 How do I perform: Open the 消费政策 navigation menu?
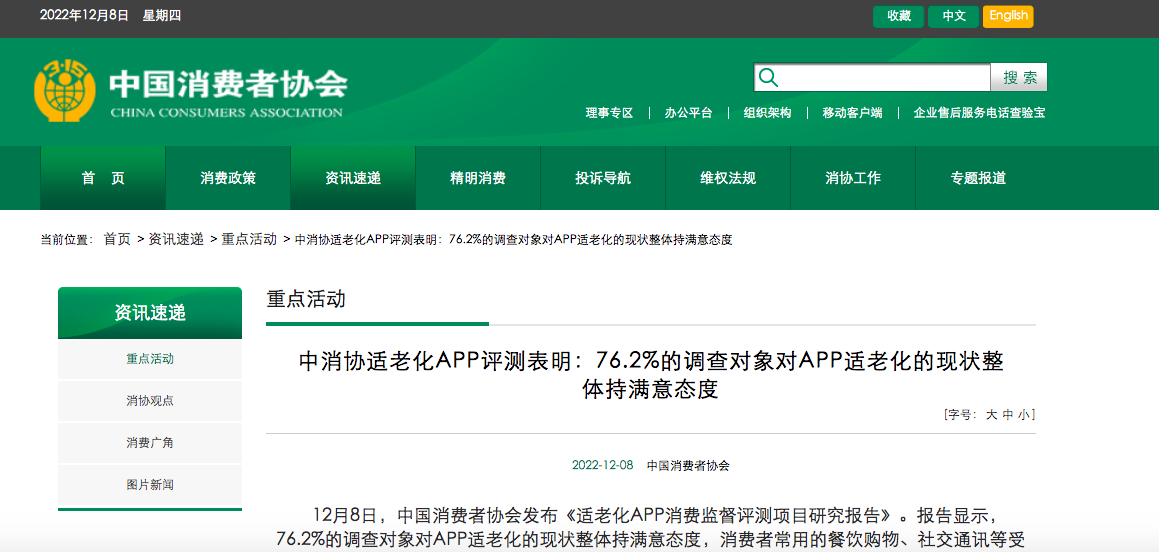tap(228, 178)
